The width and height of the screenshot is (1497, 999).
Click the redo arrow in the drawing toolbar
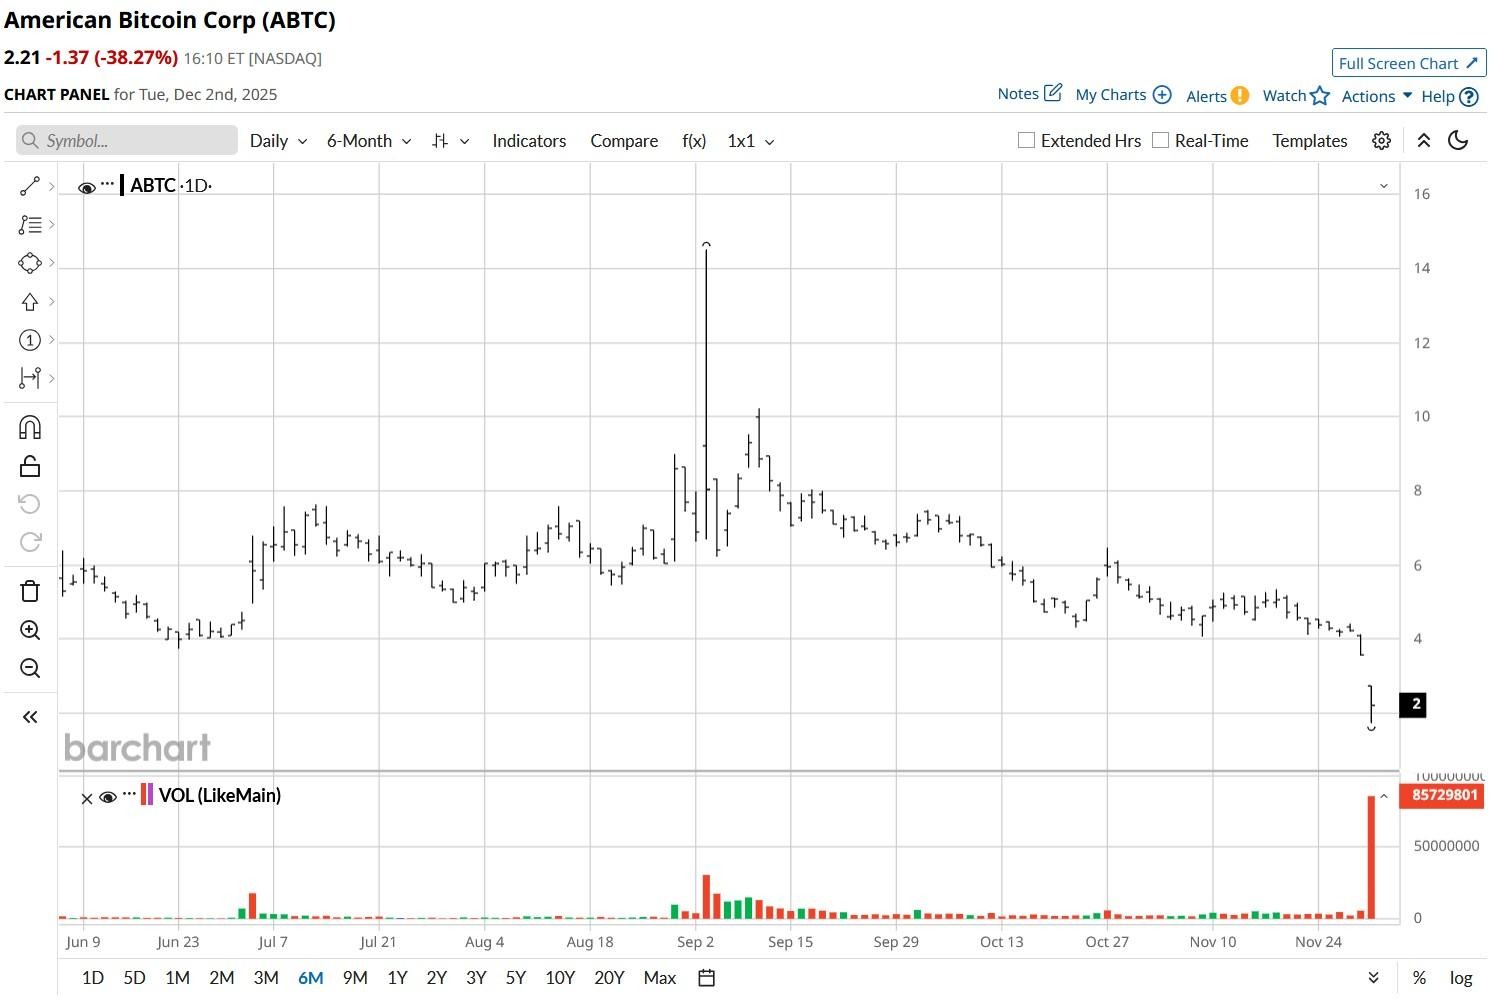[30, 542]
